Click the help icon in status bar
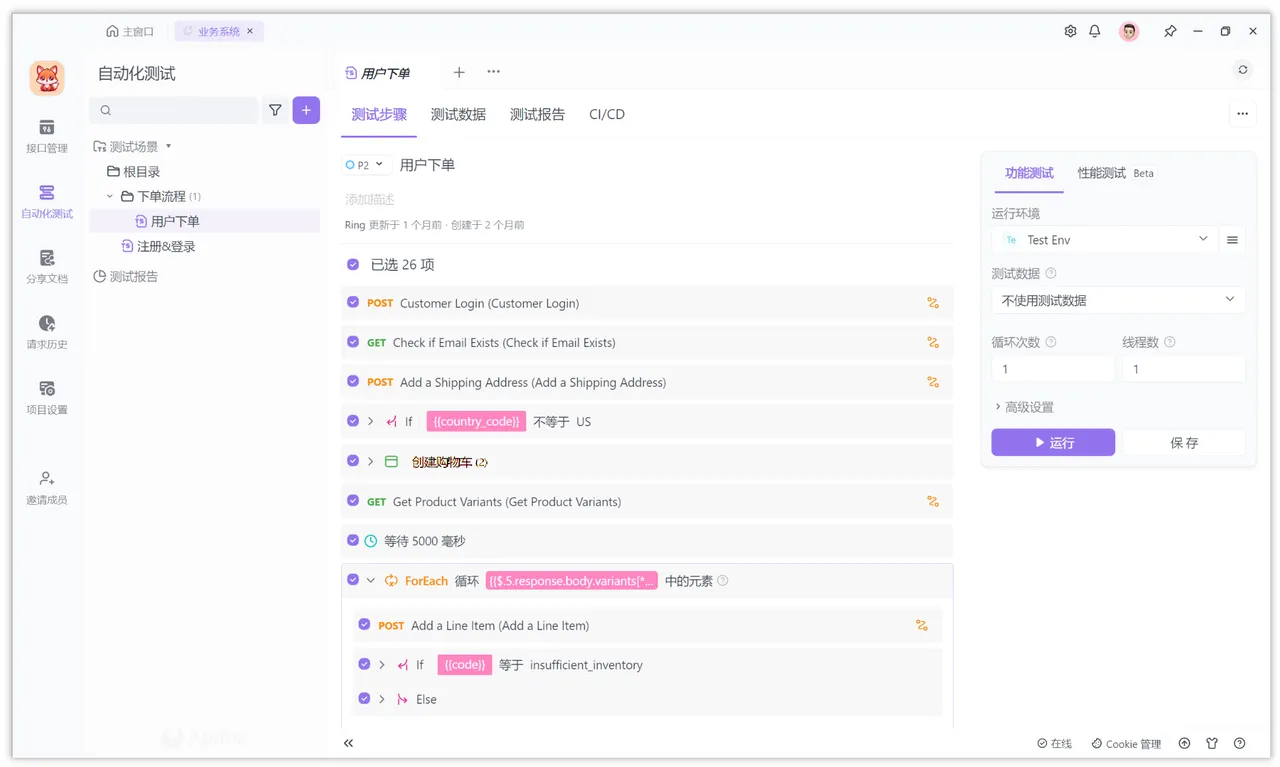Viewport: 1280px width, 767px height. (1240, 743)
